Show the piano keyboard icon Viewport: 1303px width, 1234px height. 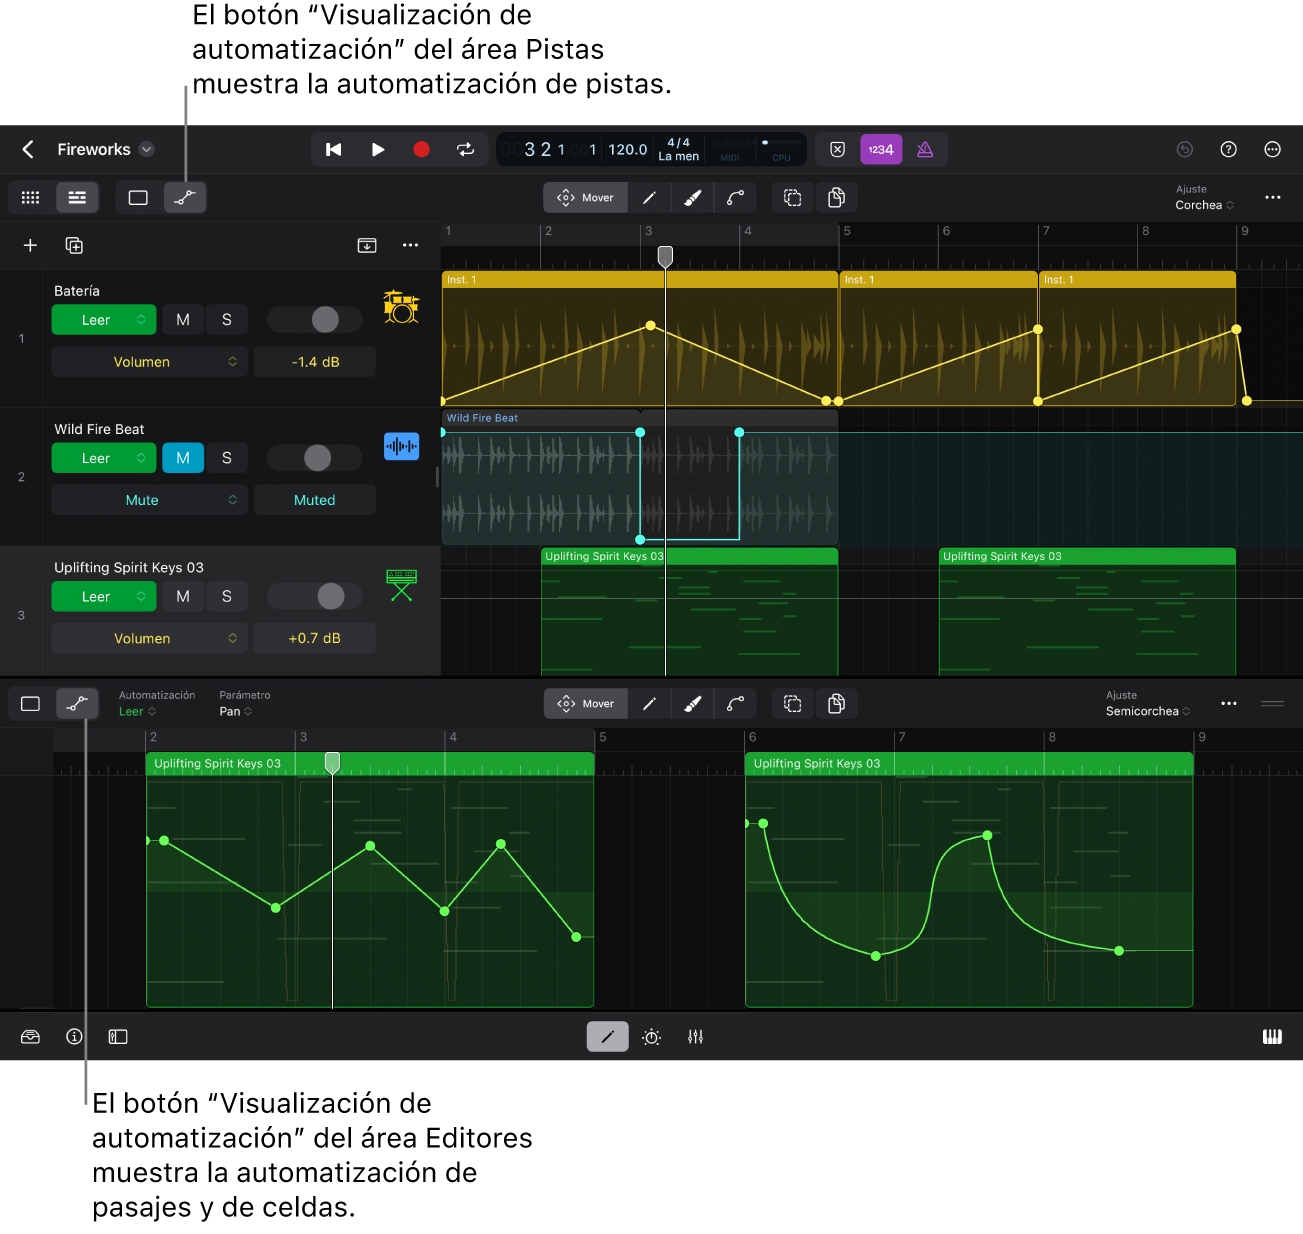1272,1037
